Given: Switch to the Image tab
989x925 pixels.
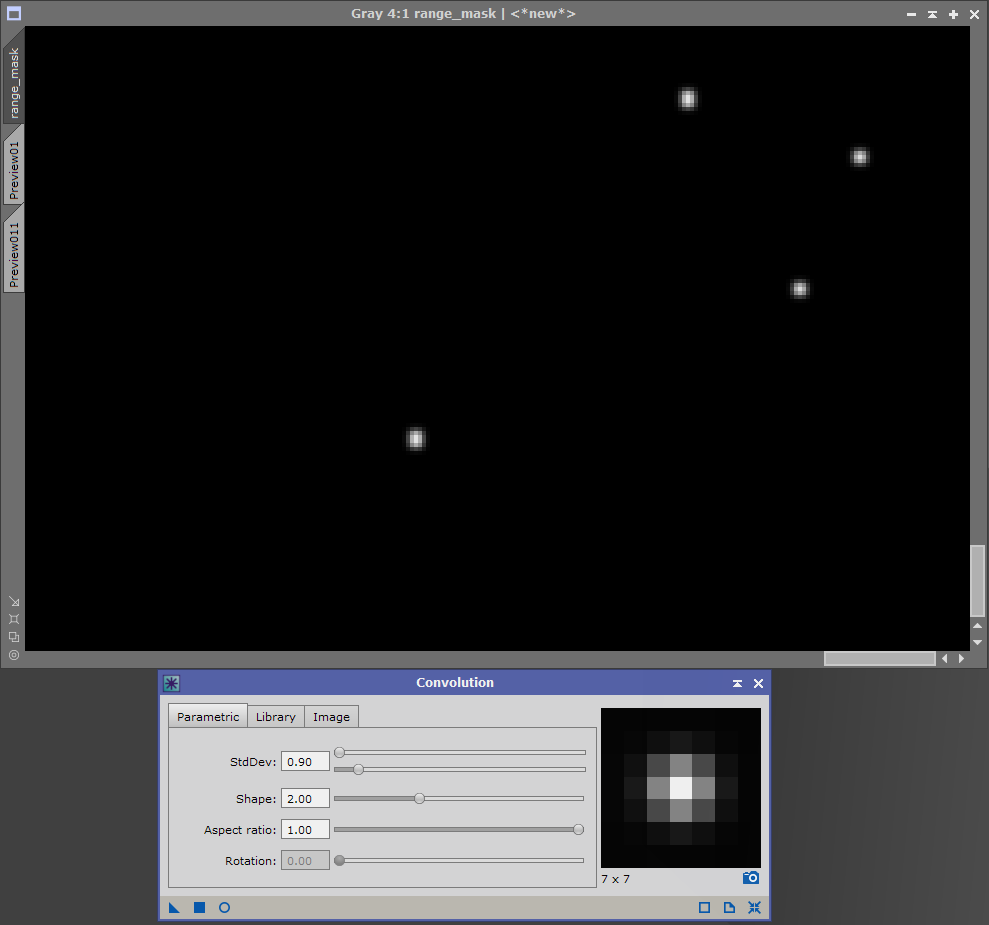Looking at the screenshot, I should pos(331,717).
